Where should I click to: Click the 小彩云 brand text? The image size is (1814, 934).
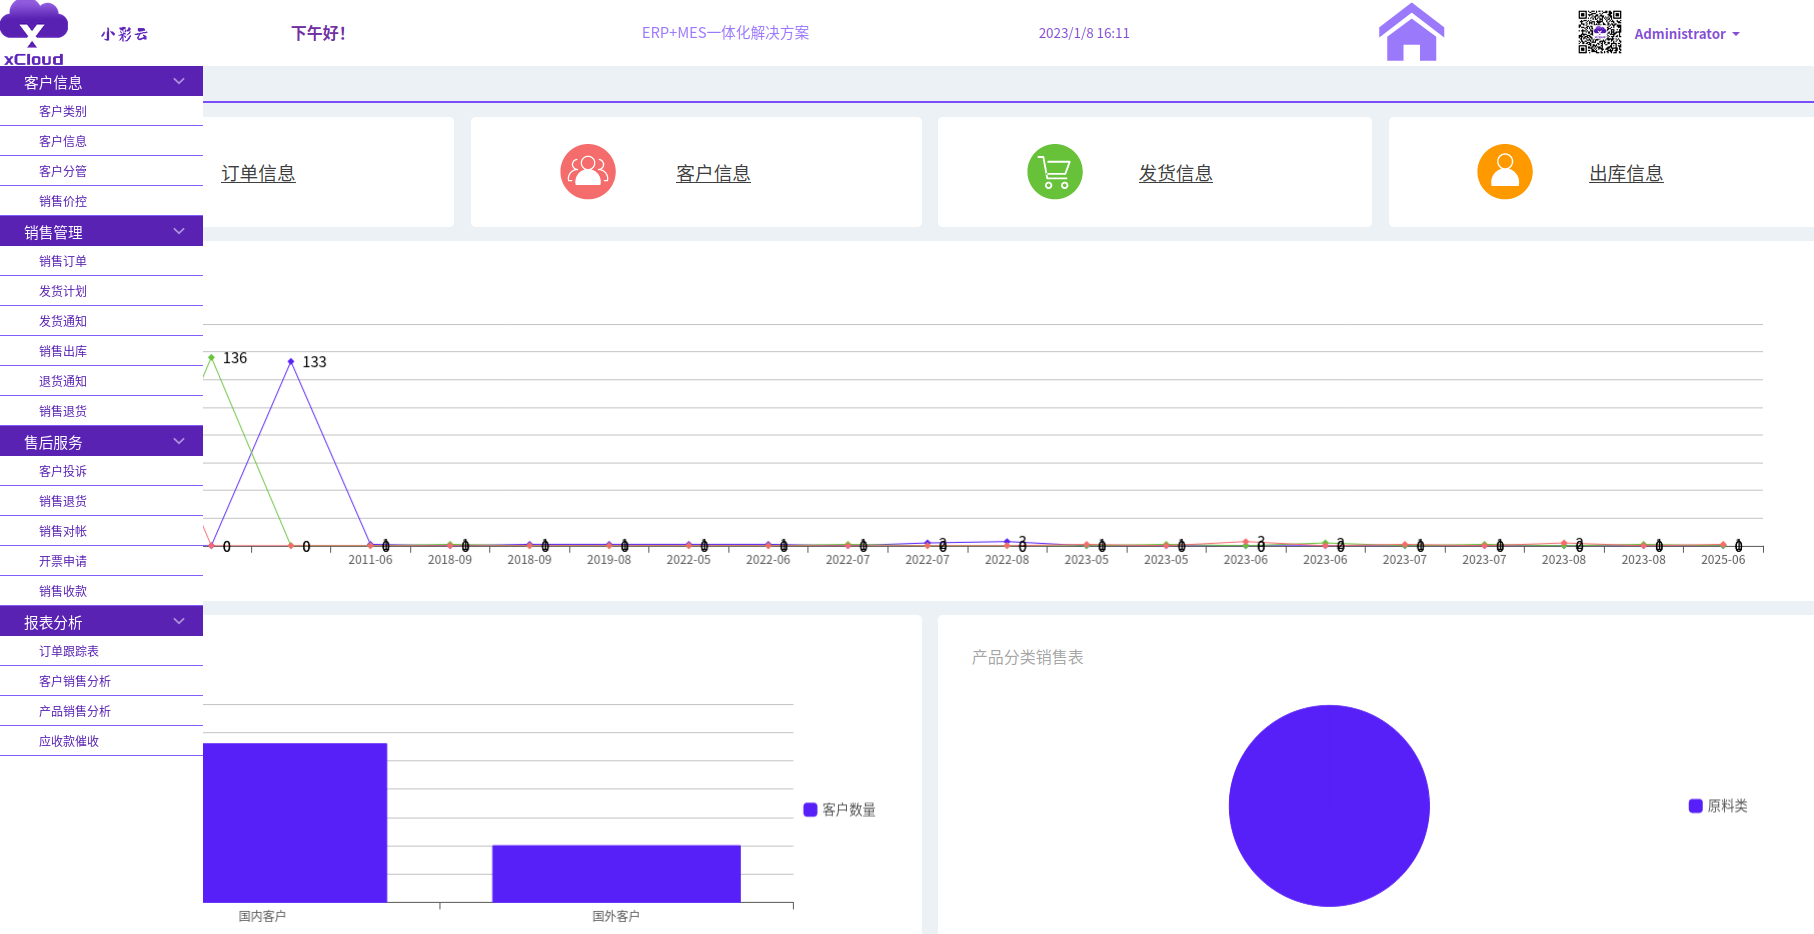pyautogui.click(x=124, y=34)
